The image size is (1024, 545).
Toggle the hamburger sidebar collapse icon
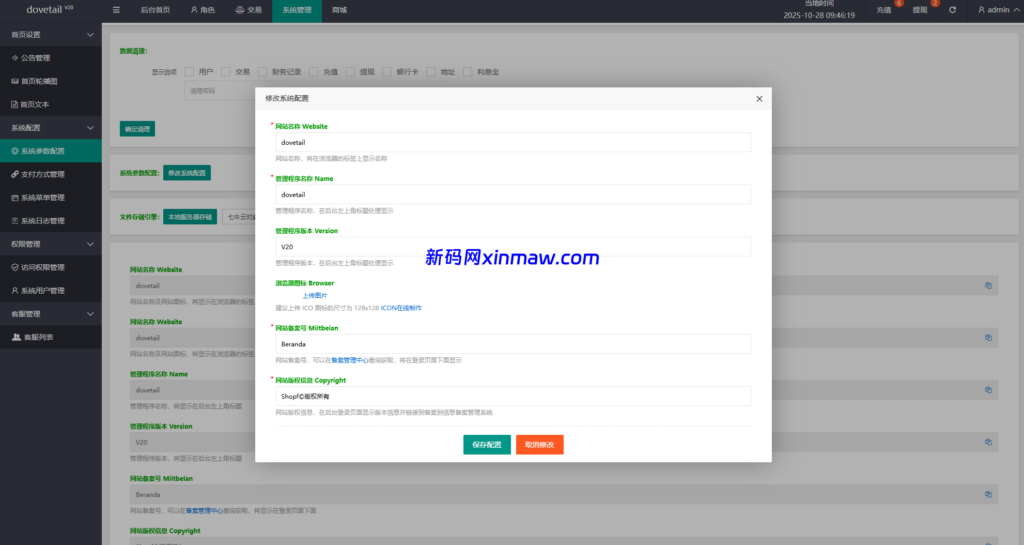[x=116, y=10]
